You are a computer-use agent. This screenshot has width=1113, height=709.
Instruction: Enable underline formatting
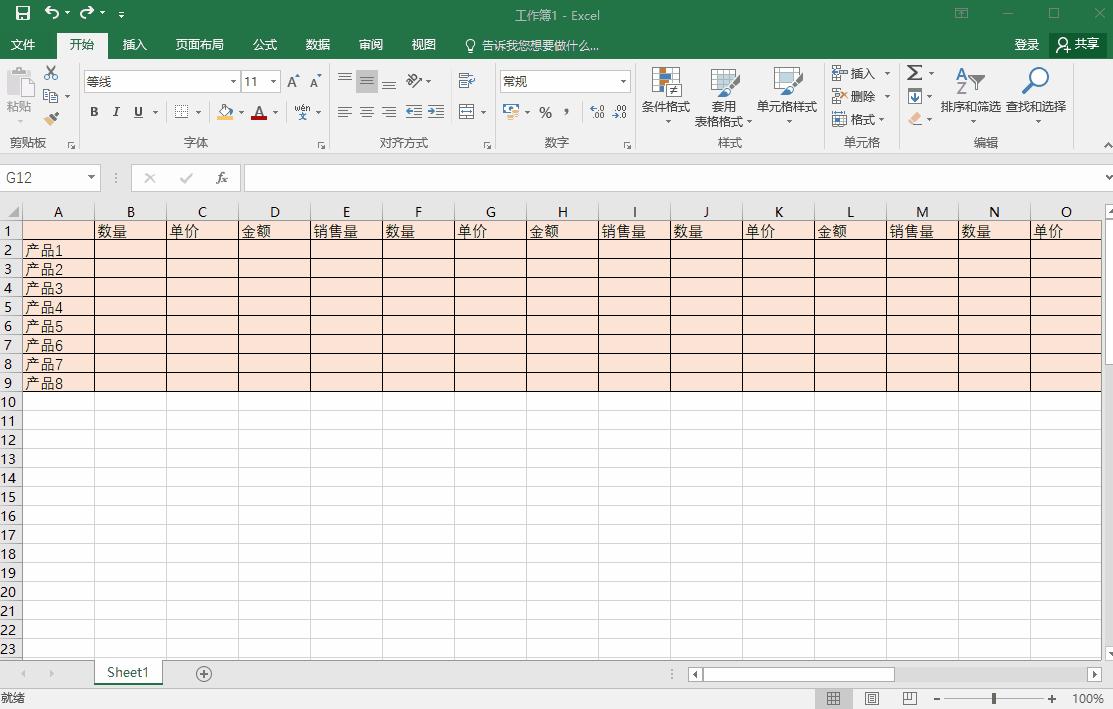coord(136,112)
